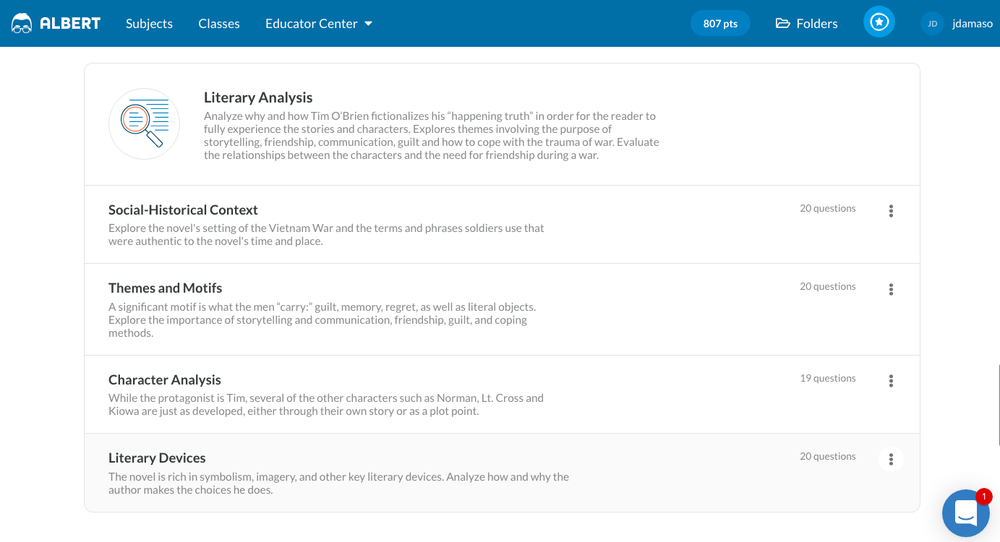Open the Literary Devices topic
Screen dimensions: 1000x542
(157, 458)
